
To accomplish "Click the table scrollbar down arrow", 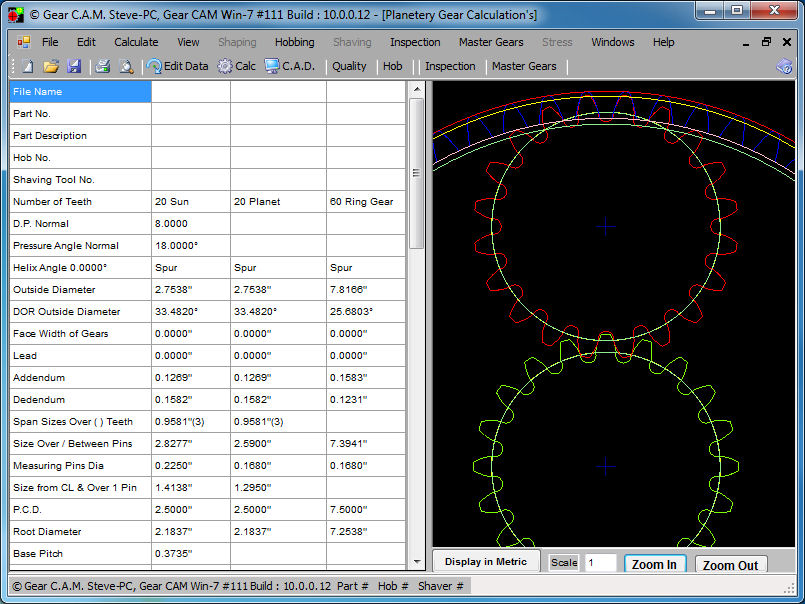I will [x=417, y=562].
